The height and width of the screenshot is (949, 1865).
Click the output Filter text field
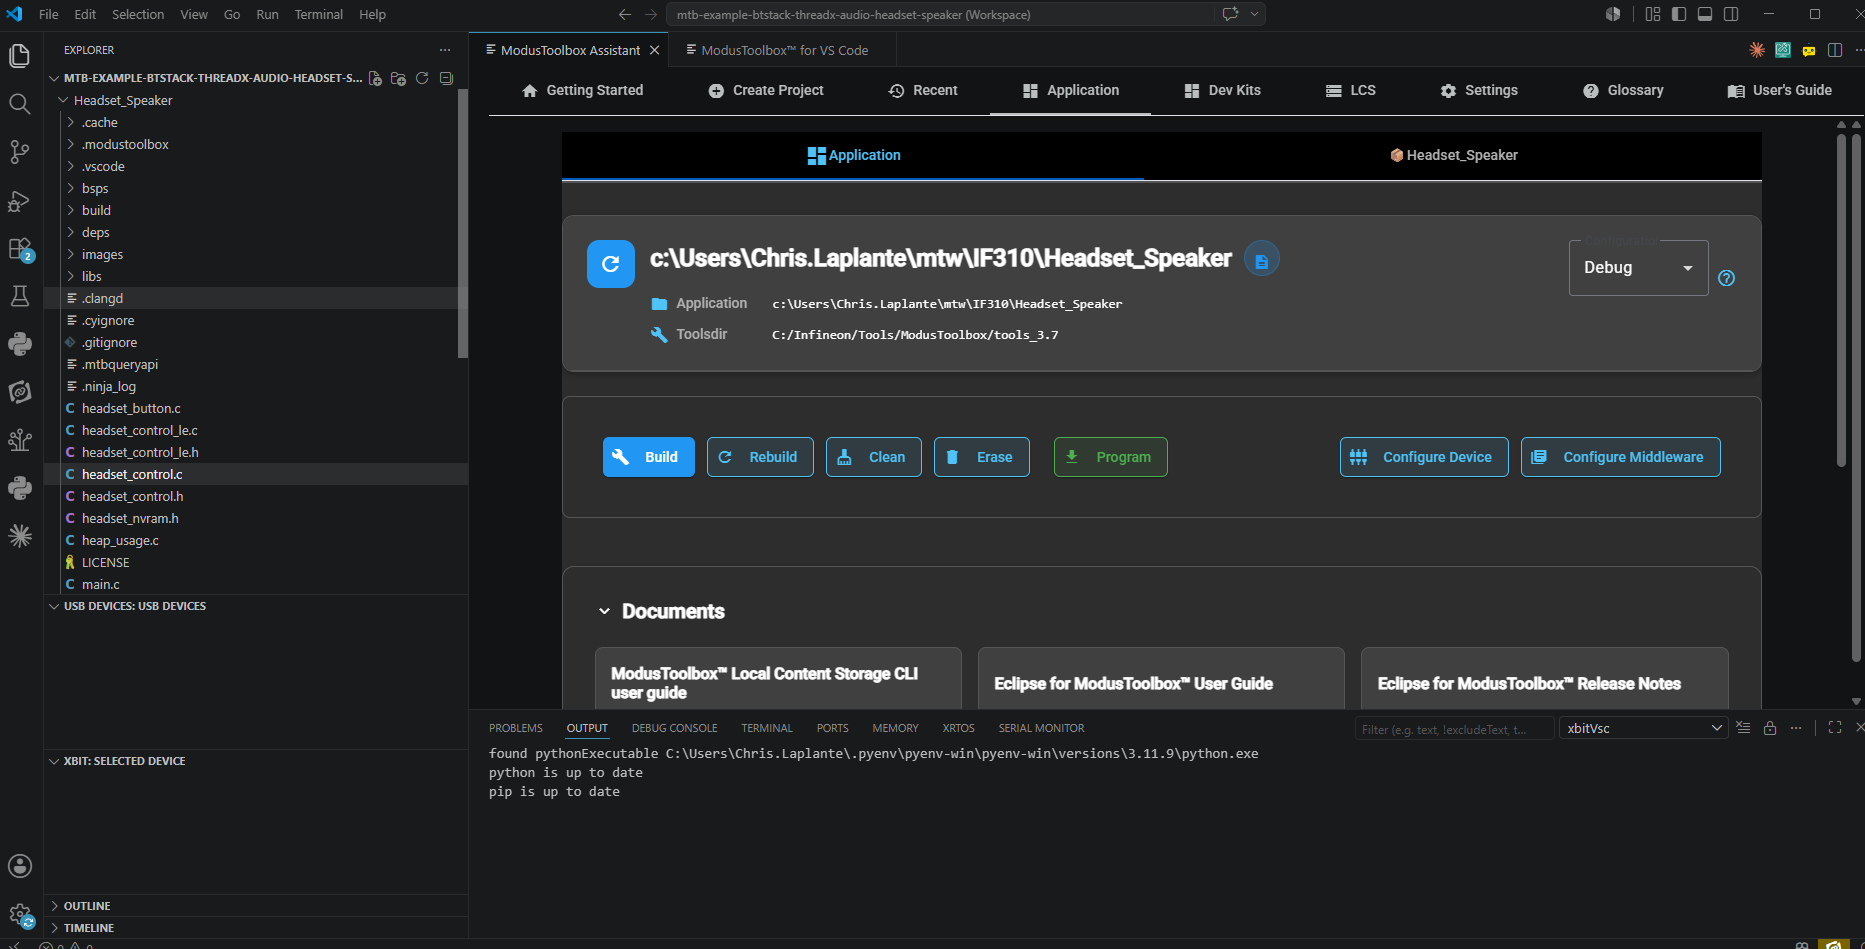tap(1455, 729)
